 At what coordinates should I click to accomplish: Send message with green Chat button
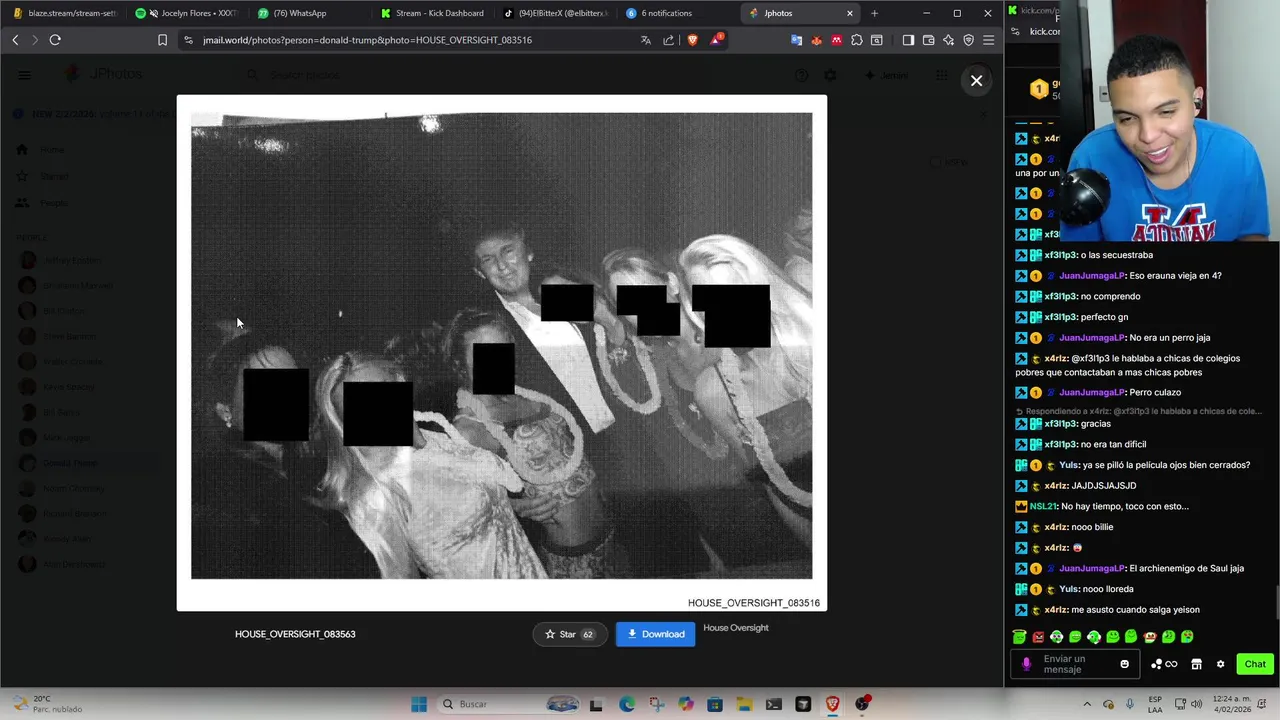tap(1255, 664)
